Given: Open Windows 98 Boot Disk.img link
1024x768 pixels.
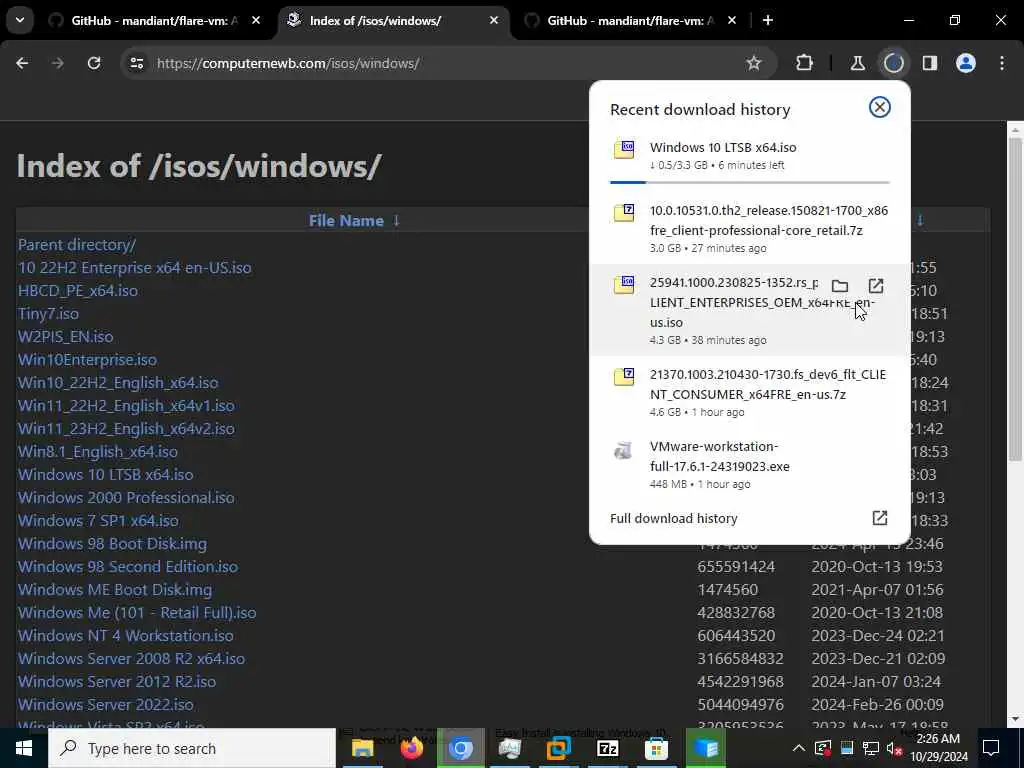Looking at the screenshot, I should (x=112, y=543).
